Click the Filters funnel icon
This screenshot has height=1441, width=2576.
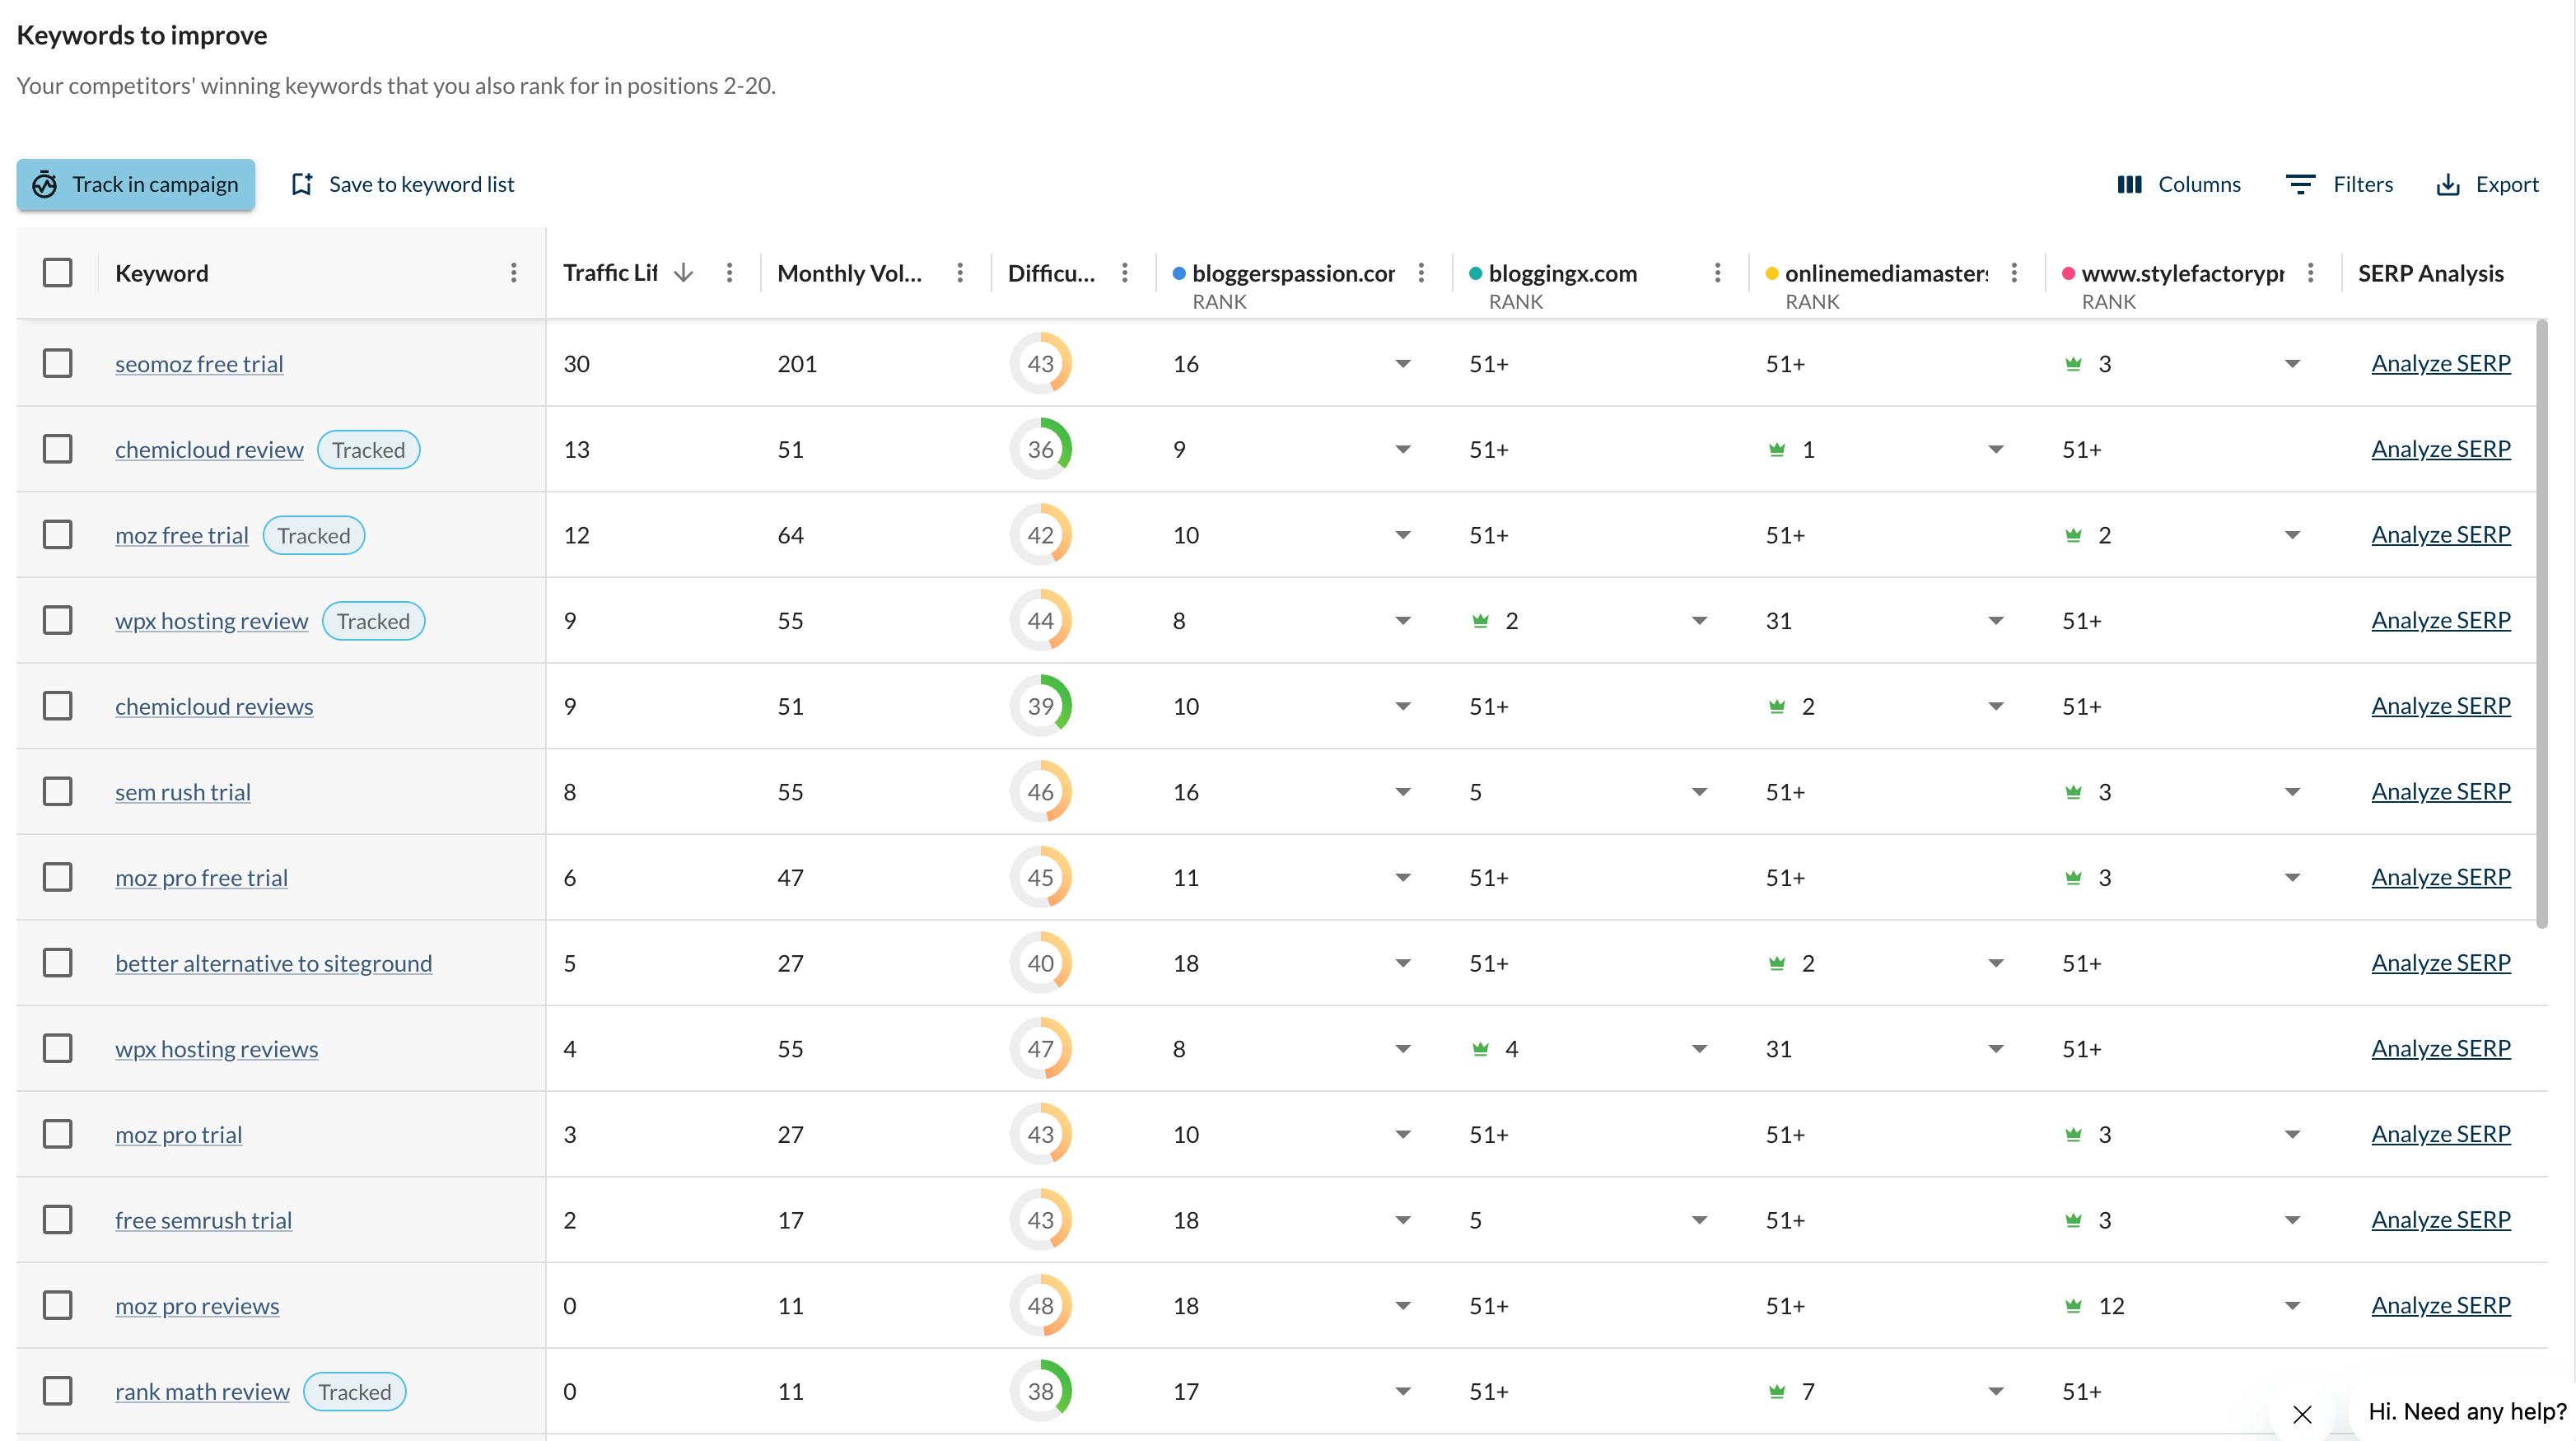point(2301,184)
